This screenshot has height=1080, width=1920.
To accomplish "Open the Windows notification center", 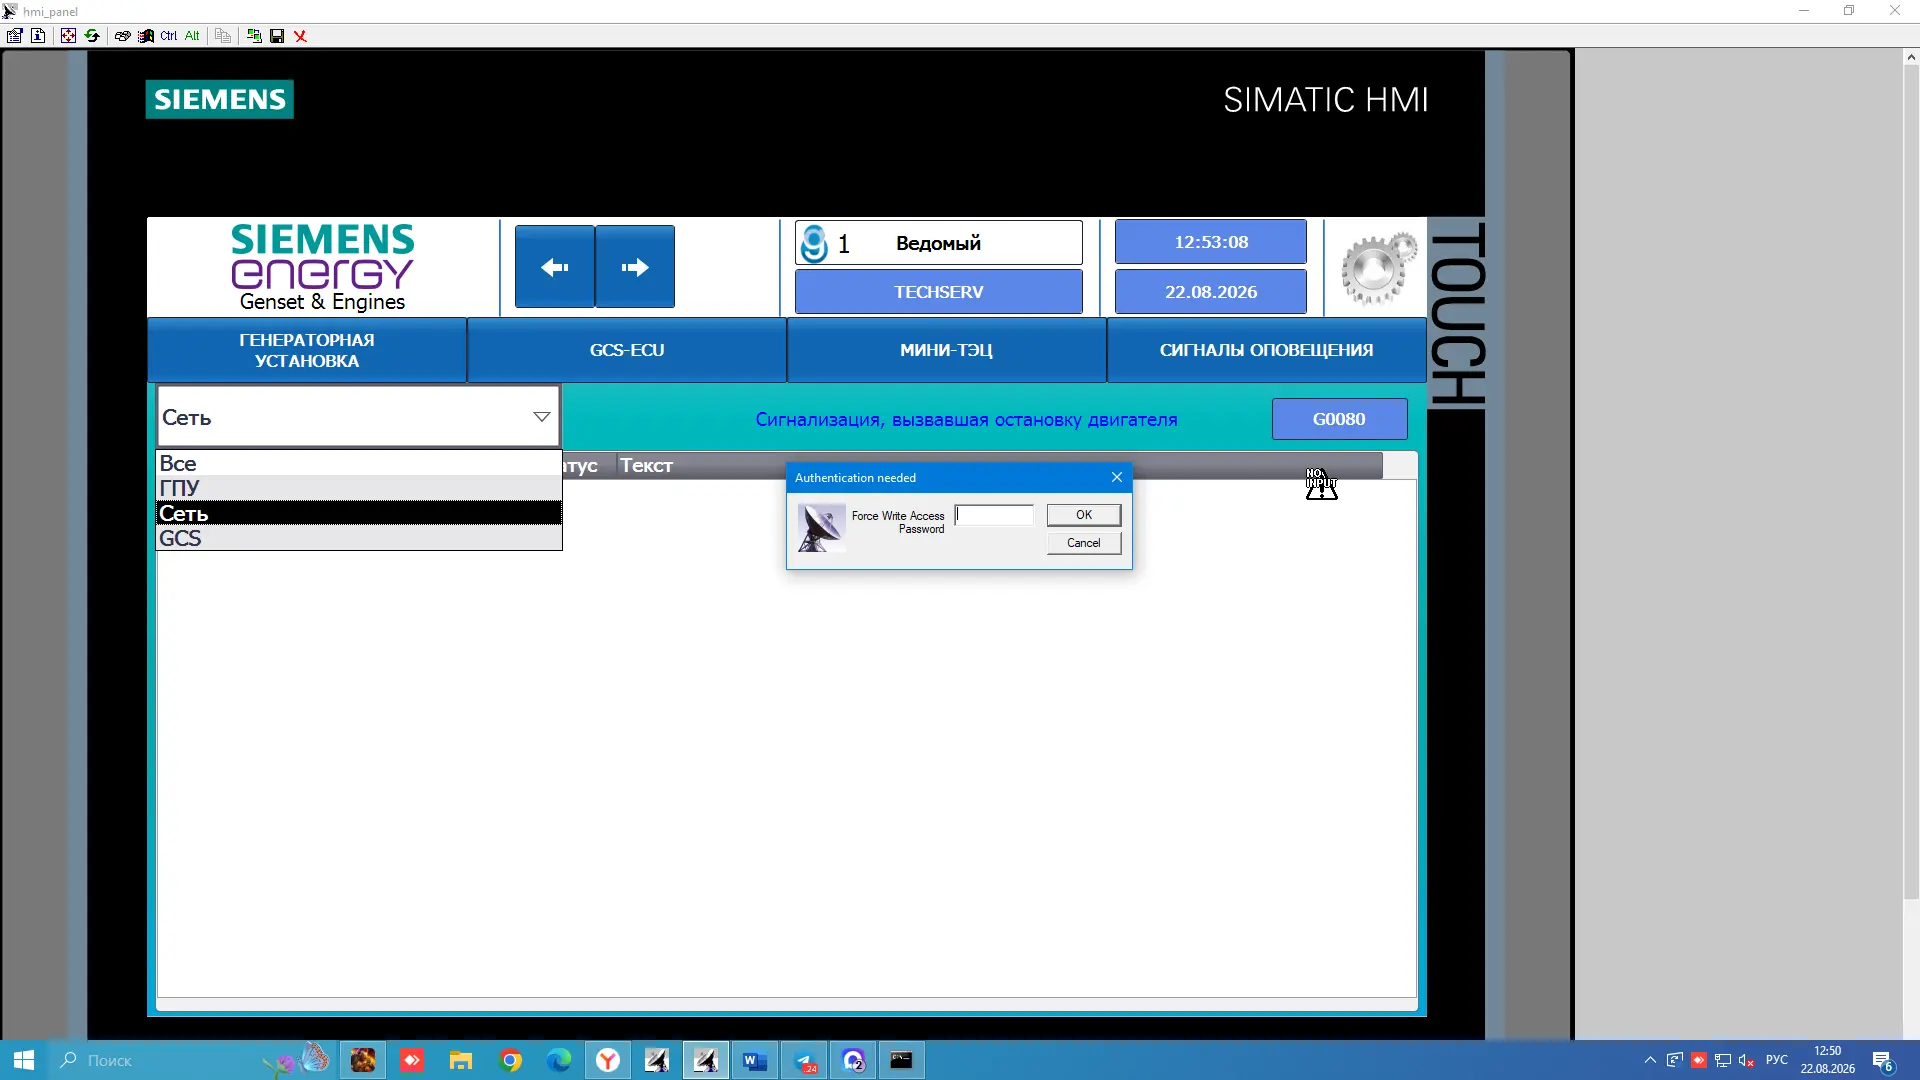I will tap(1884, 1061).
